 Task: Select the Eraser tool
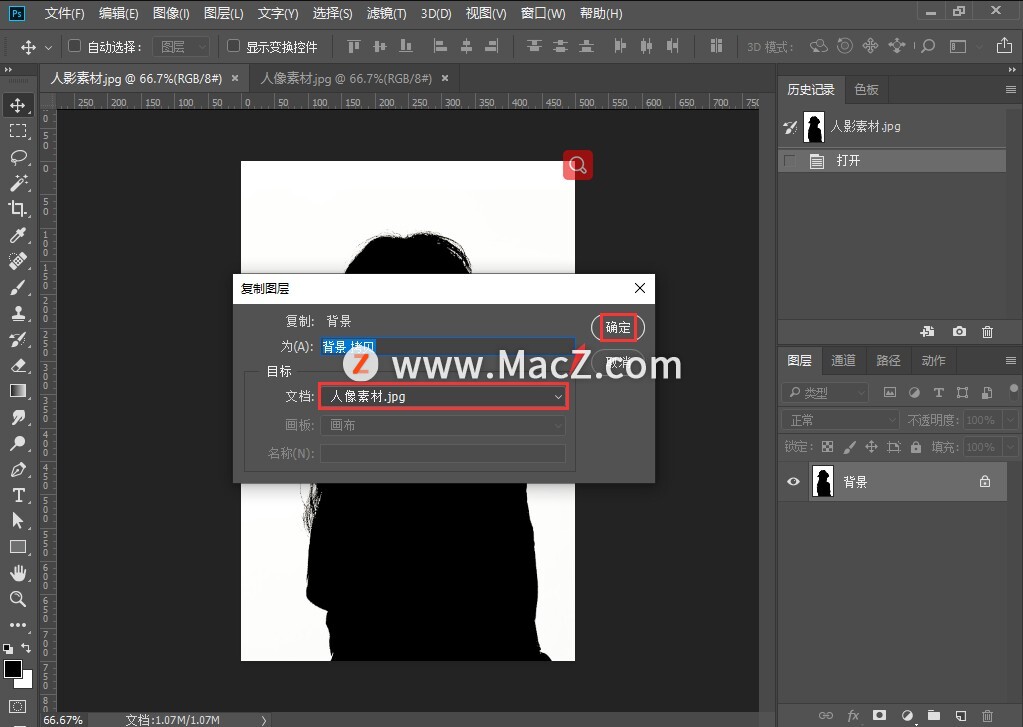click(x=18, y=365)
